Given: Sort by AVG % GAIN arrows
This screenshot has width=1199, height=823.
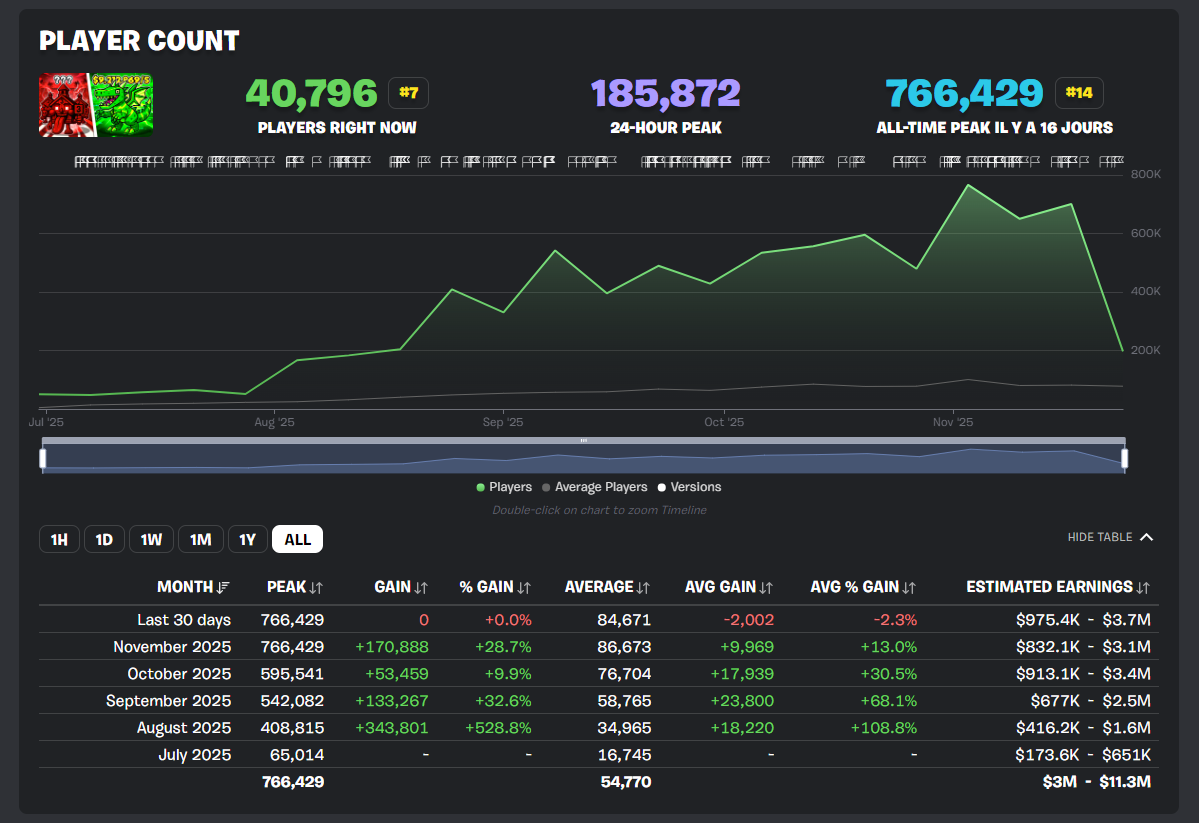Looking at the screenshot, I should click(909, 588).
